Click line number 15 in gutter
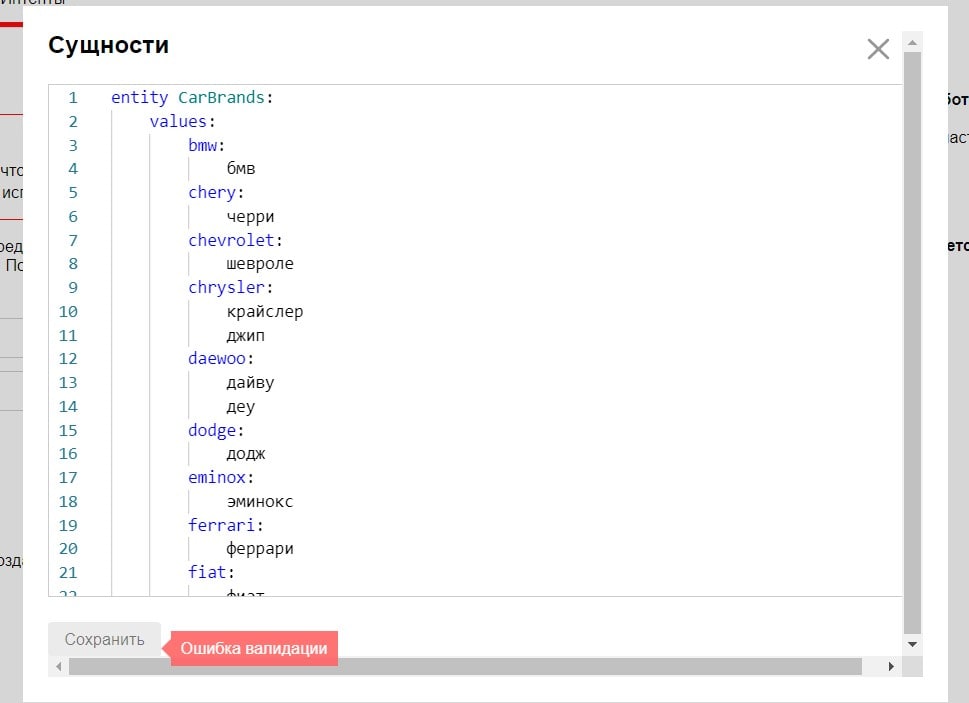The height and width of the screenshot is (703, 969). pos(68,430)
